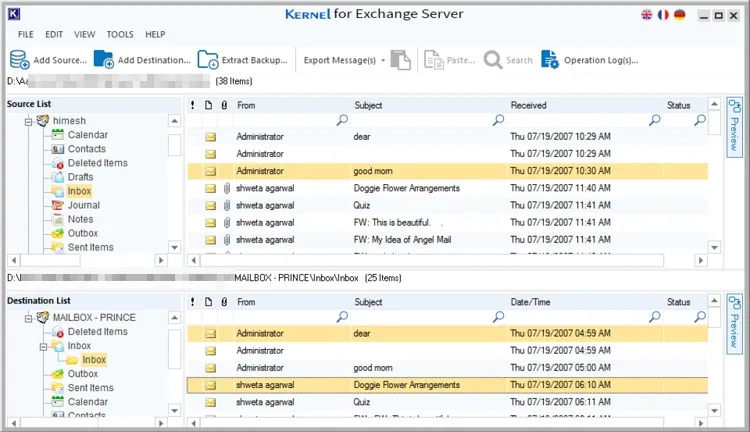Click the Extract Backup... button label
Image resolution: width=750 pixels, height=432 pixels.
[x=254, y=60]
